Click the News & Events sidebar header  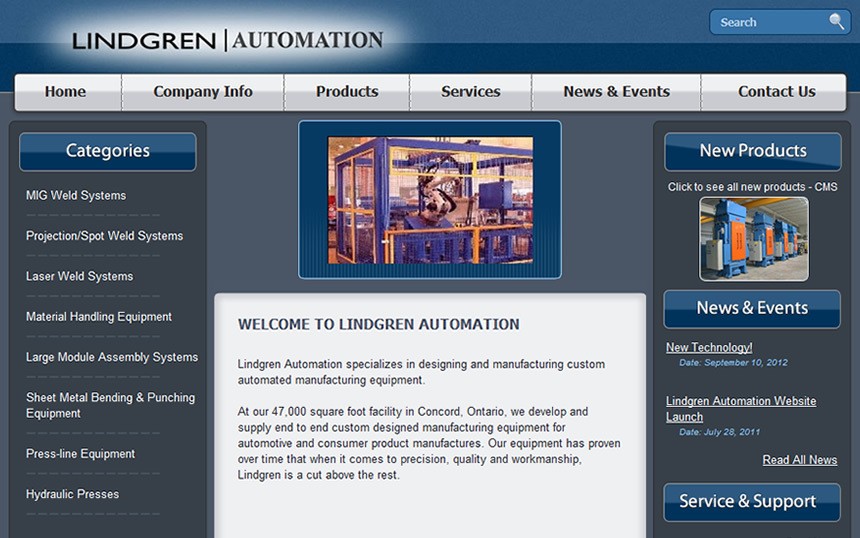tap(752, 309)
